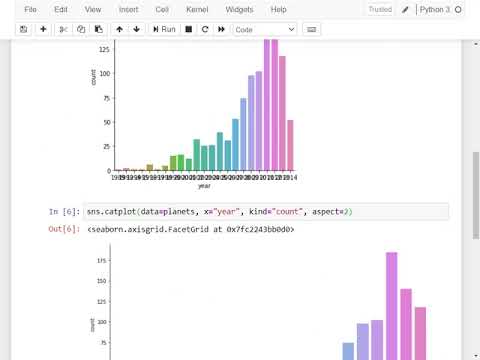Open the Widgets menu

tap(239, 9)
